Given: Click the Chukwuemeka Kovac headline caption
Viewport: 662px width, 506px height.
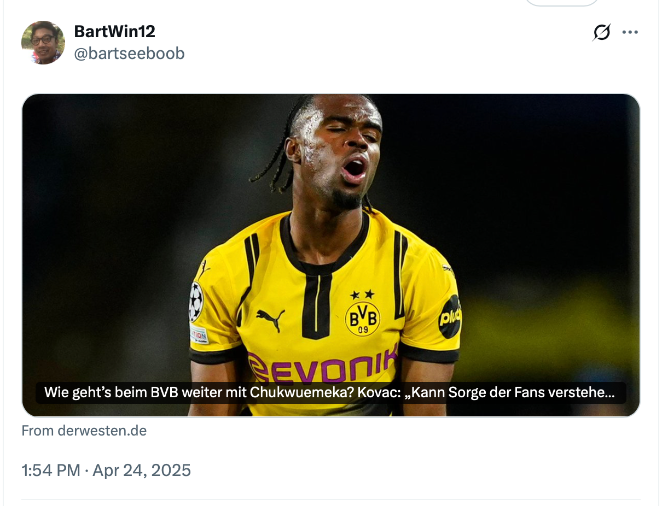Looking at the screenshot, I should pos(329,392).
